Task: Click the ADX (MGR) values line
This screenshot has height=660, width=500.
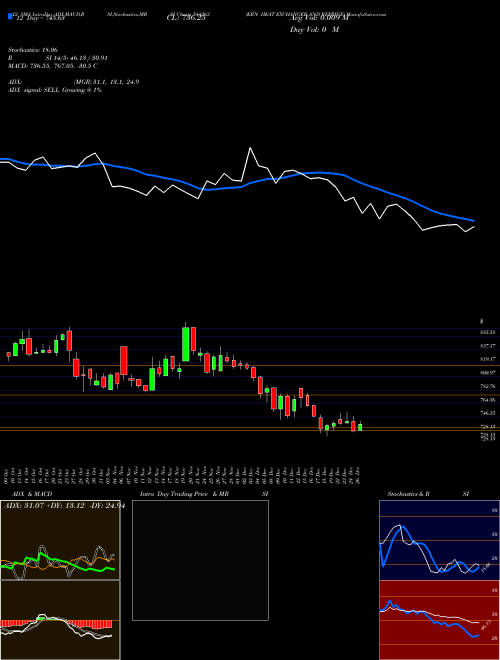Action: click(74, 82)
